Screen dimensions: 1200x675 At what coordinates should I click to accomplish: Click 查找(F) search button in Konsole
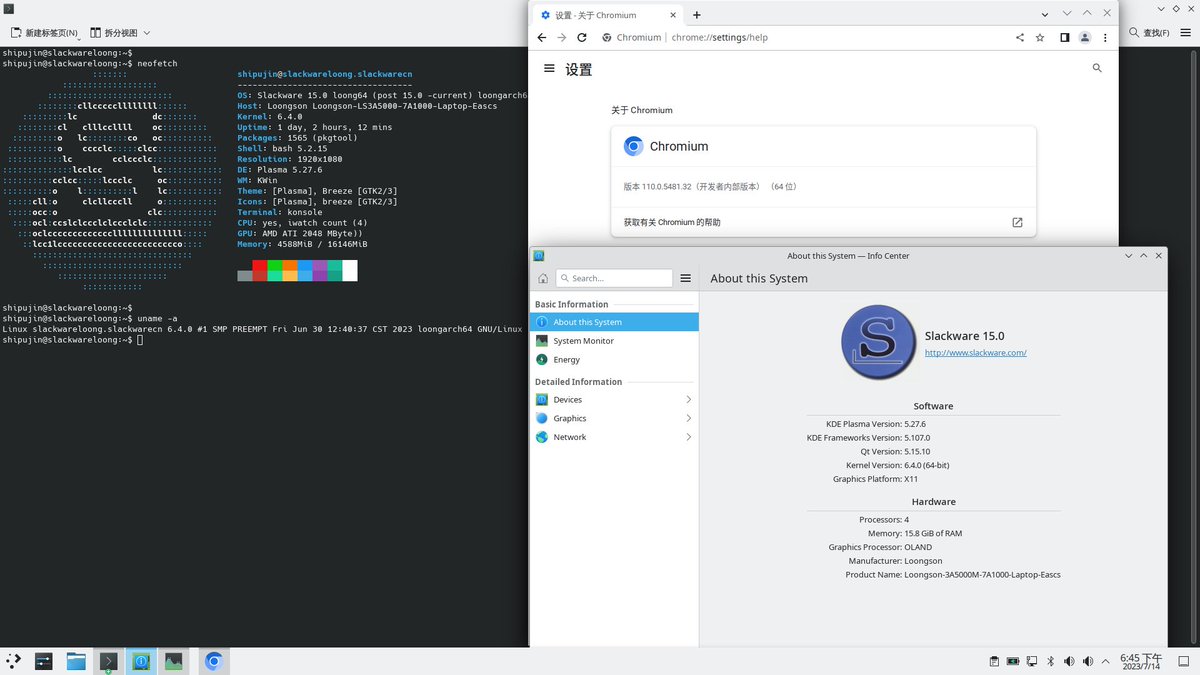point(1150,33)
